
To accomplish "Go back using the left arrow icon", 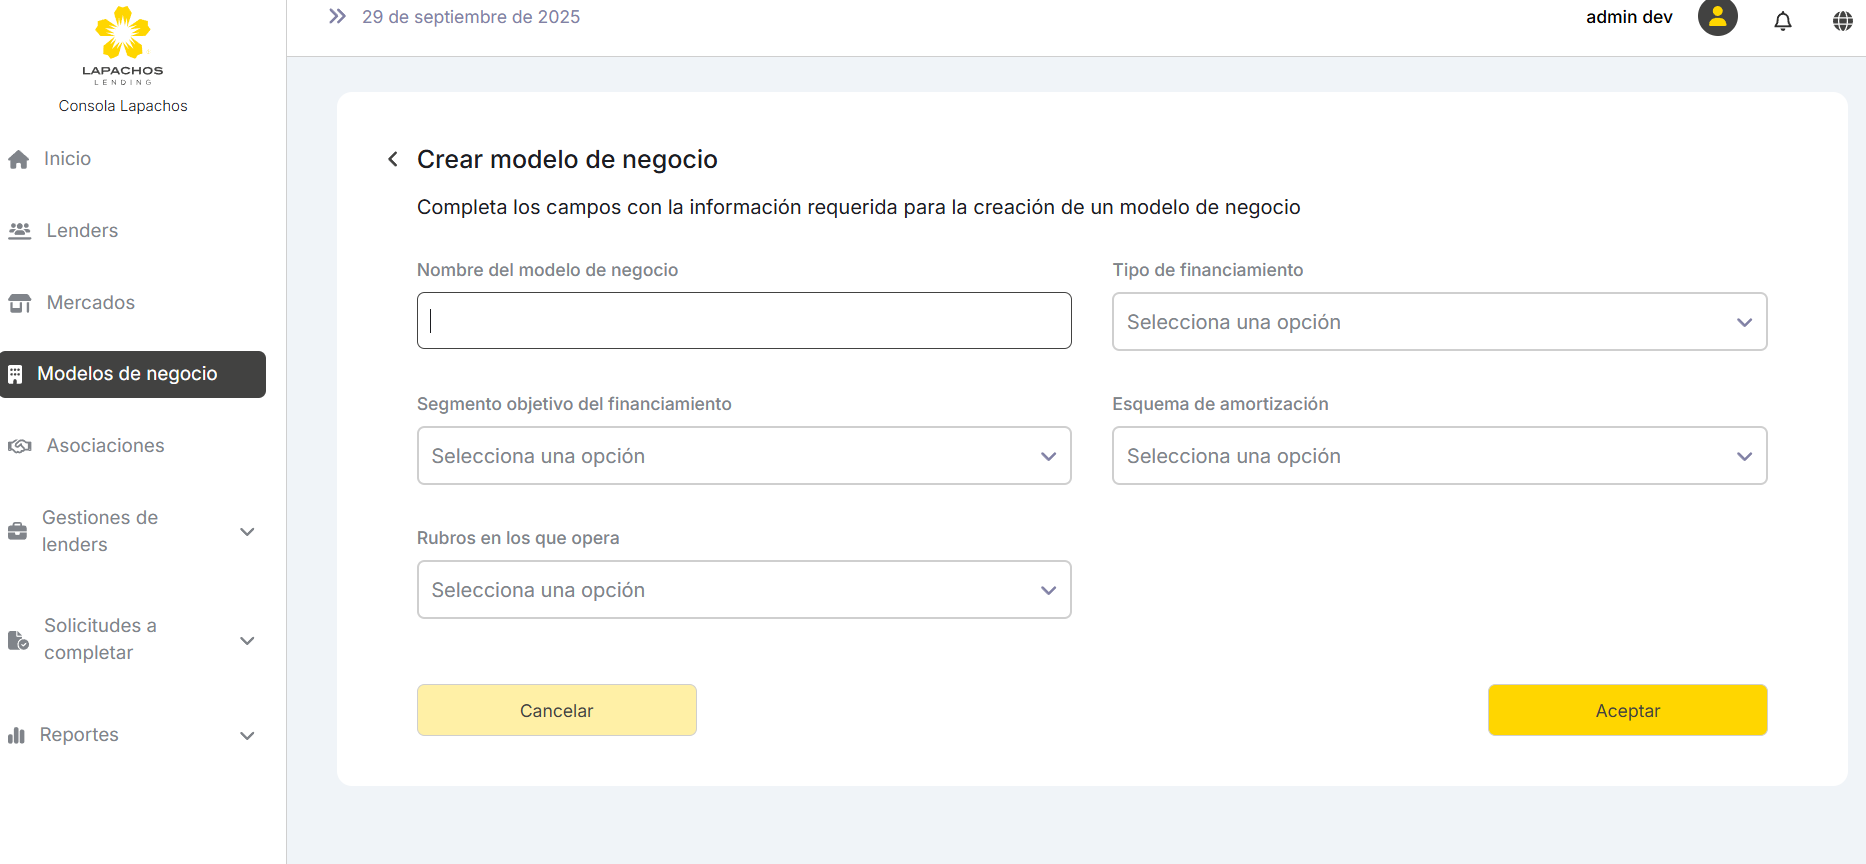I will tap(393, 160).
